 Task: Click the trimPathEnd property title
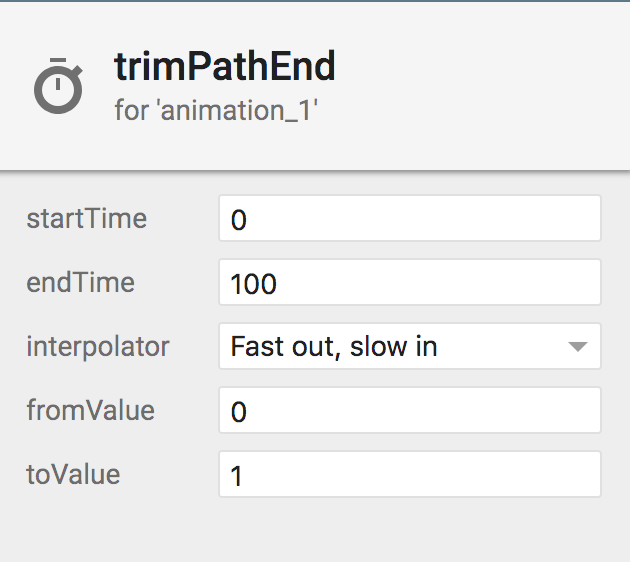tap(225, 66)
